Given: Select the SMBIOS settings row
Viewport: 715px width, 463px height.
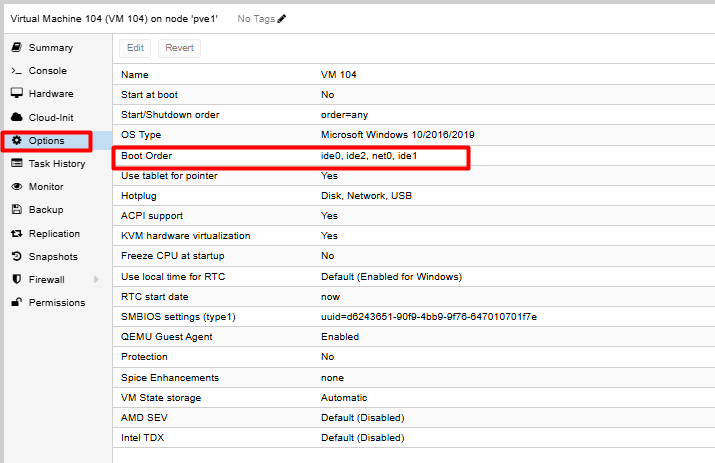Looking at the screenshot, I should point(414,317).
